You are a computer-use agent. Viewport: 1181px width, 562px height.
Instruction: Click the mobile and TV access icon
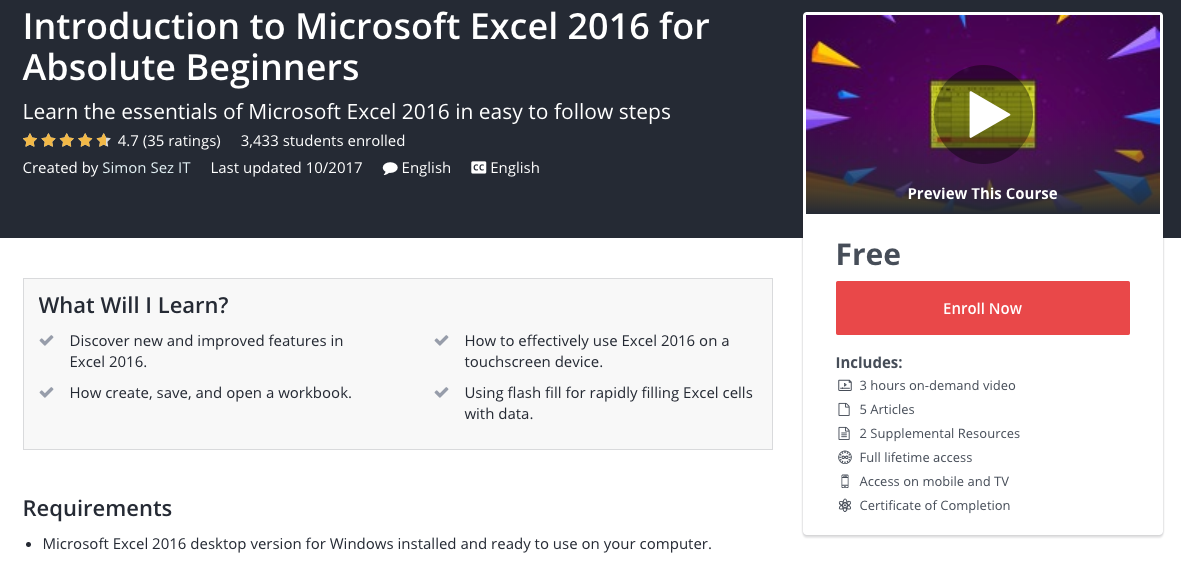coord(844,481)
